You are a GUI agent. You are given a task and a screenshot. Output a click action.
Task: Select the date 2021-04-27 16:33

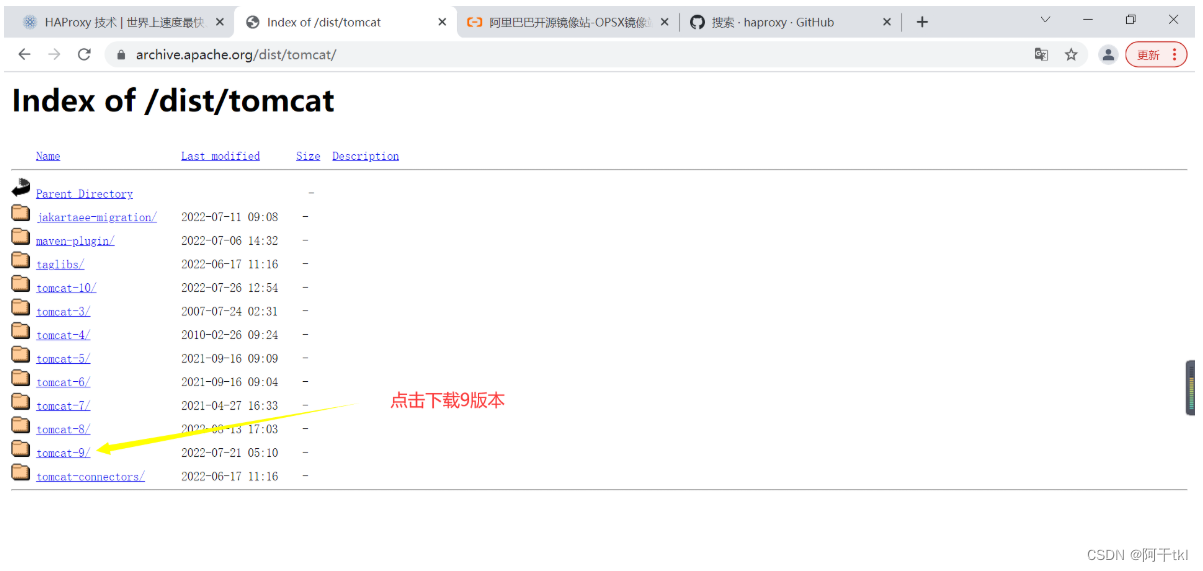(230, 407)
